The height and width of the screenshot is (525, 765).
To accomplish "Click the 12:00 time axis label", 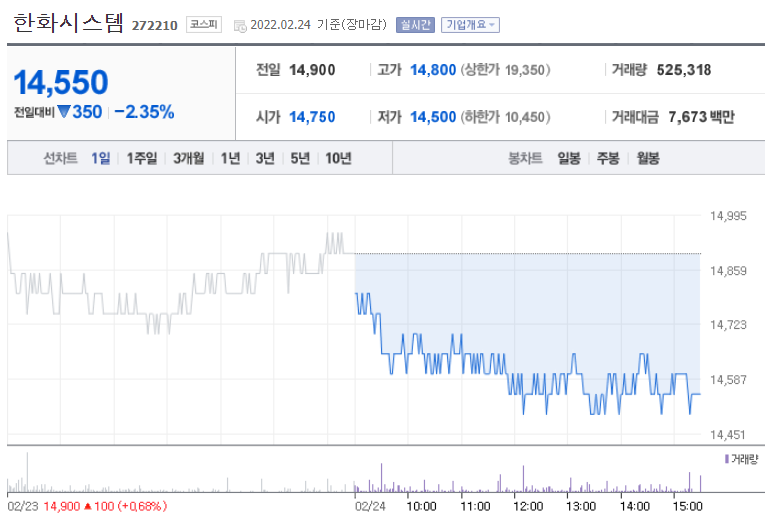I will tap(528, 506).
